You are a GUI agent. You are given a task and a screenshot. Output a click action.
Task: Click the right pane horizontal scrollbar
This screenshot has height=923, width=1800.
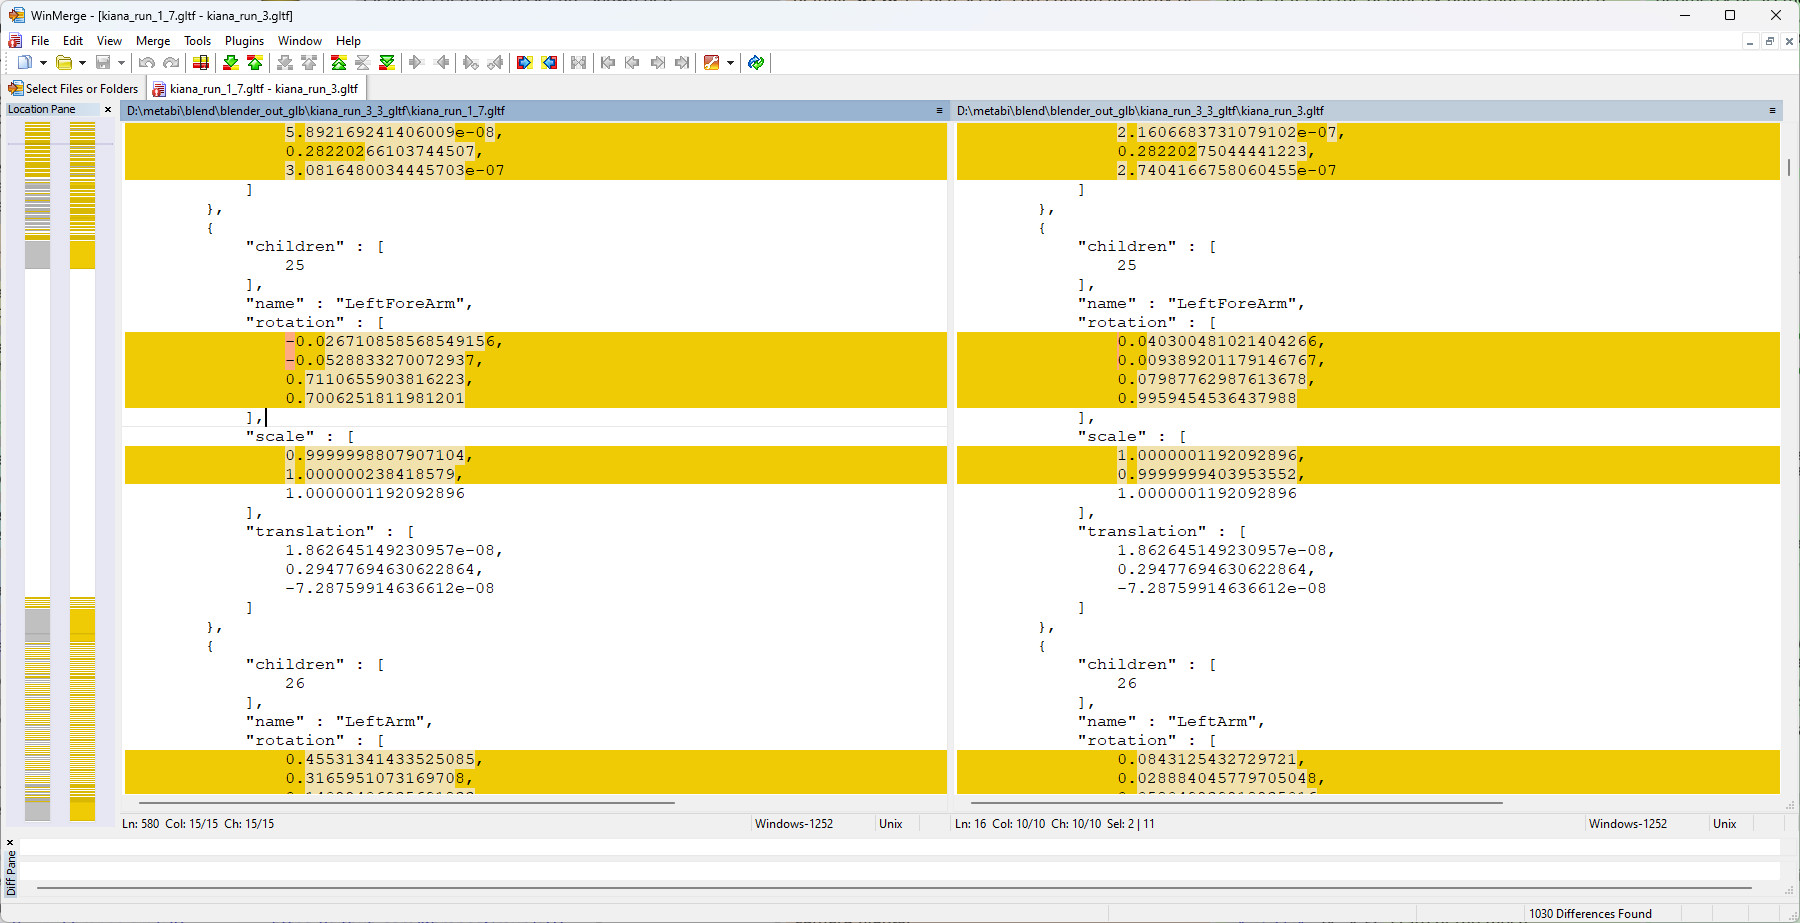coord(1236,802)
